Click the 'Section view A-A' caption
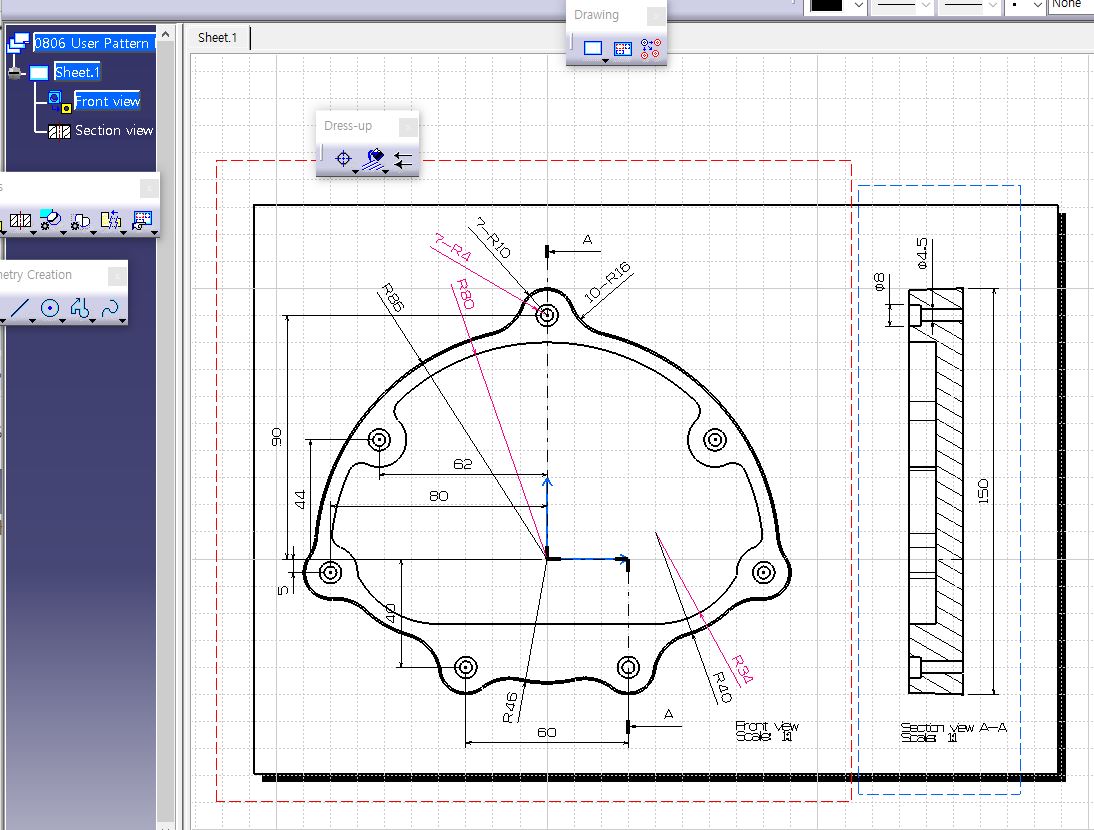The width and height of the screenshot is (1094, 830). coord(953,732)
